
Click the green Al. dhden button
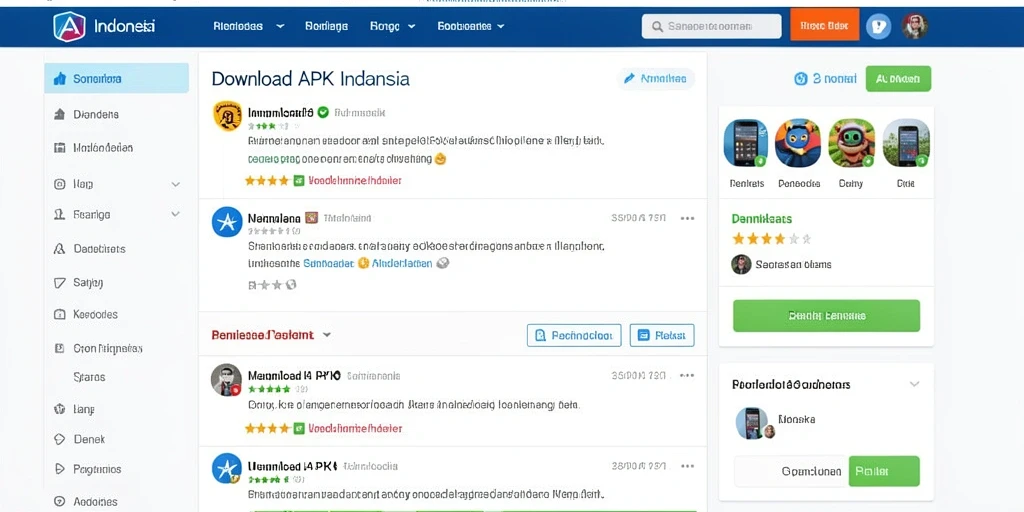click(x=898, y=79)
